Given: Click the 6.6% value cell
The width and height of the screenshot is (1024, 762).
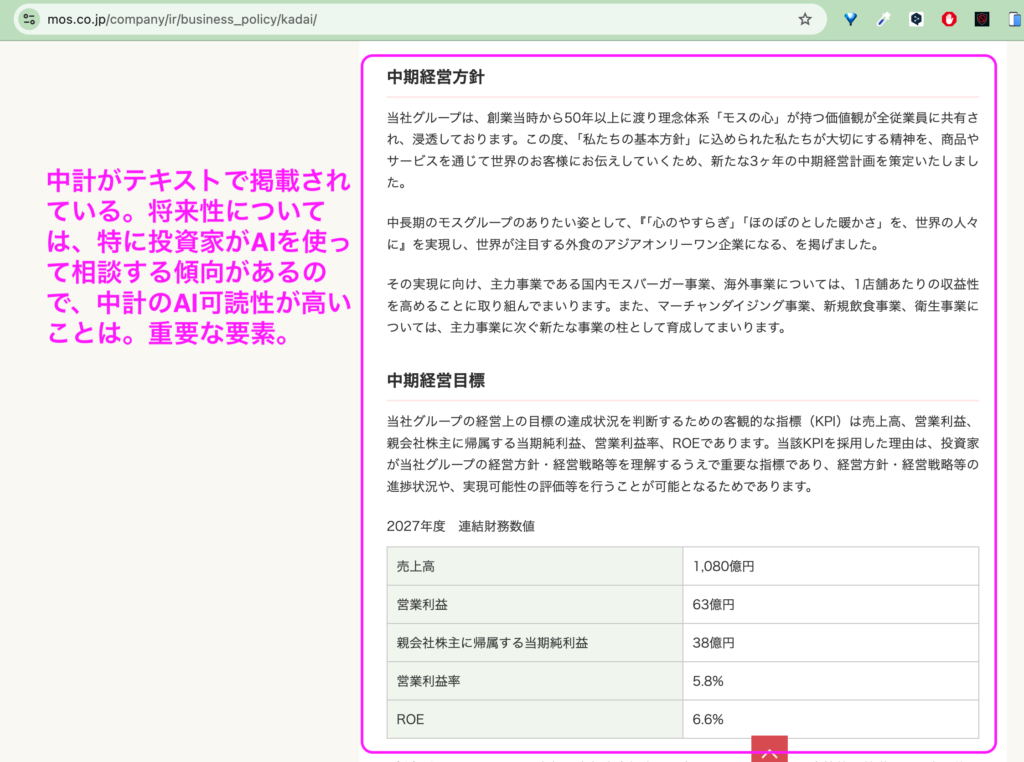Looking at the screenshot, I should click(831, 720).
